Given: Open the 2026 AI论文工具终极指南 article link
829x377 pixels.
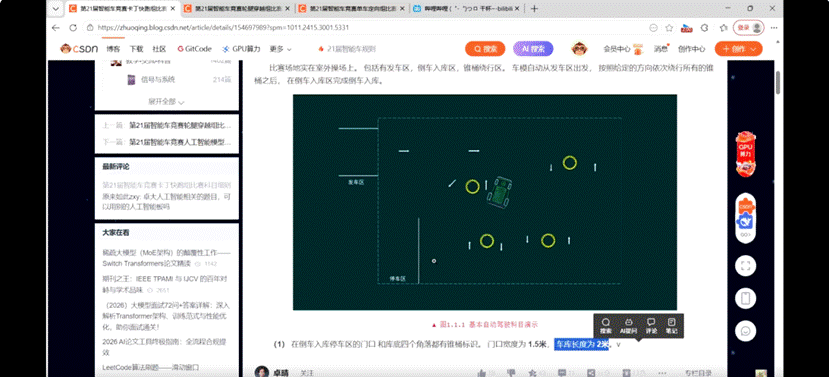Looking at the screenshot, I should point(166,346).
